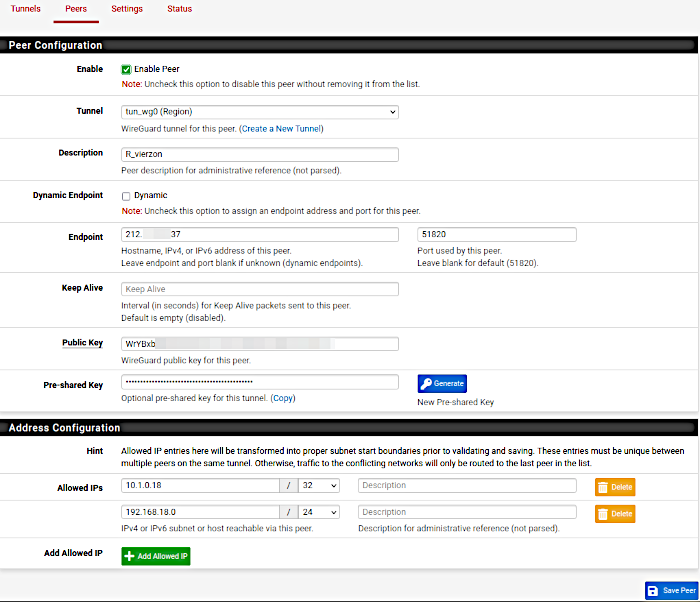Click the Description field beside 10.1.0.18
Viewport: 700px width, 602px height.
coord(467,485)
